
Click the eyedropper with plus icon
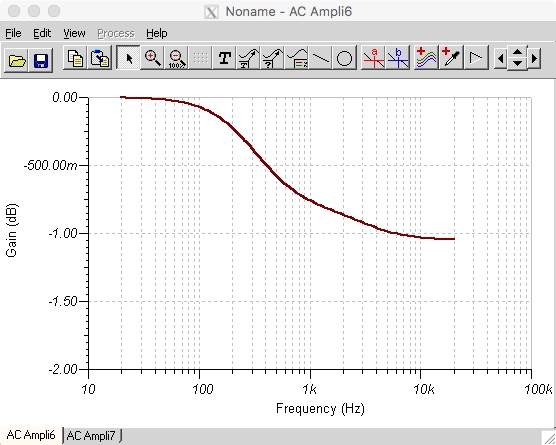click(451, 57)
